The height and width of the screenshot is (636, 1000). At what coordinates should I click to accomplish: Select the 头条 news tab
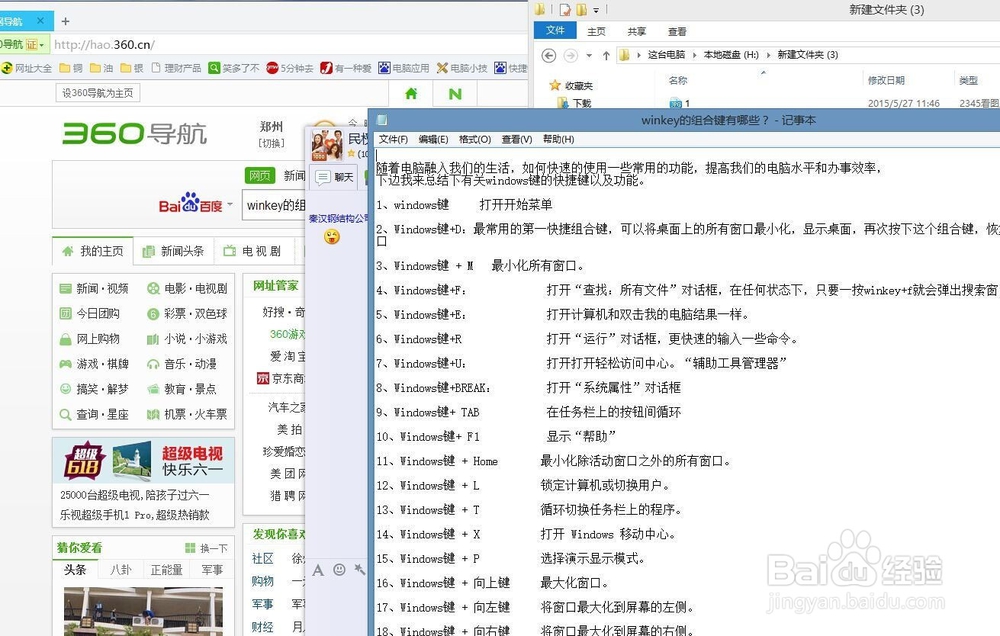[75, 569]
